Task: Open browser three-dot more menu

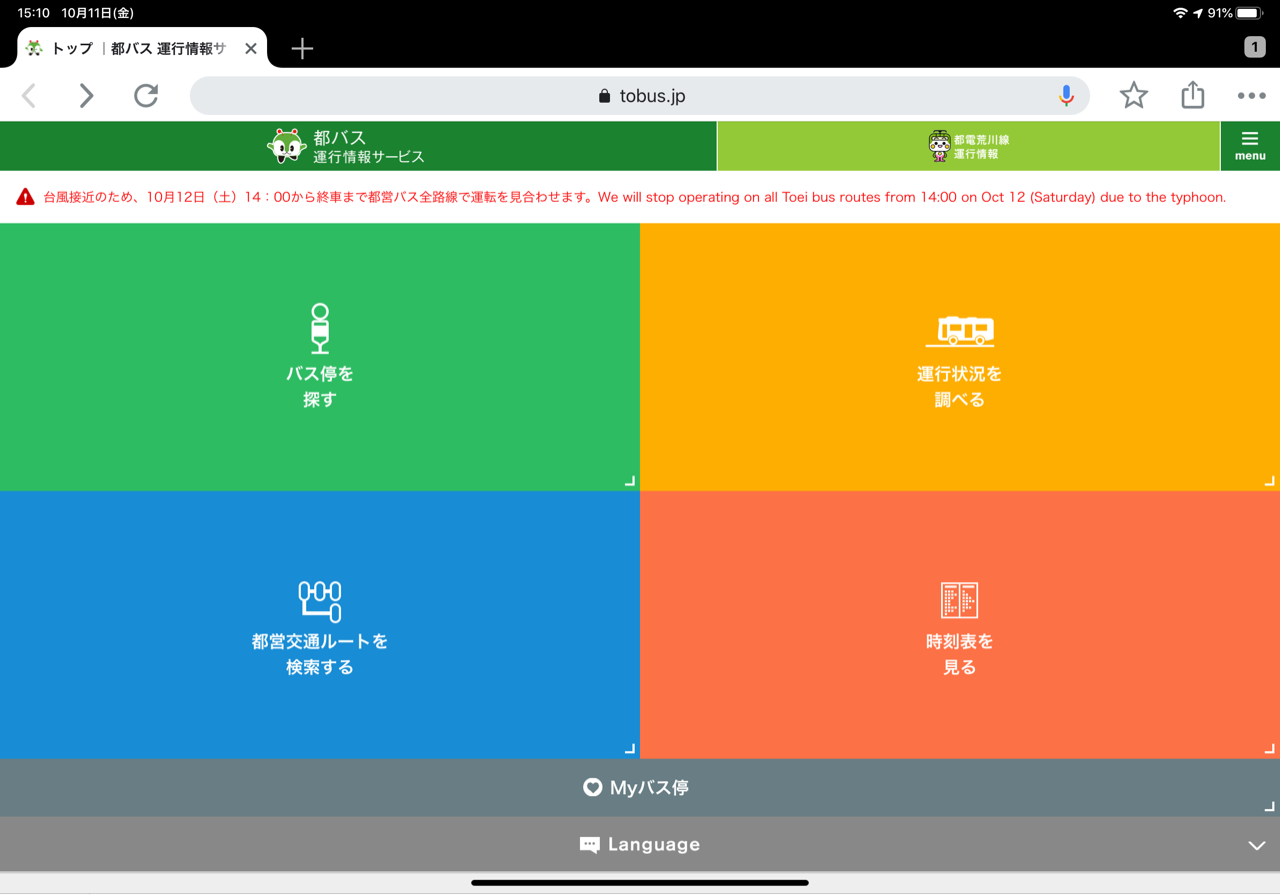Action: point(1251,96)
